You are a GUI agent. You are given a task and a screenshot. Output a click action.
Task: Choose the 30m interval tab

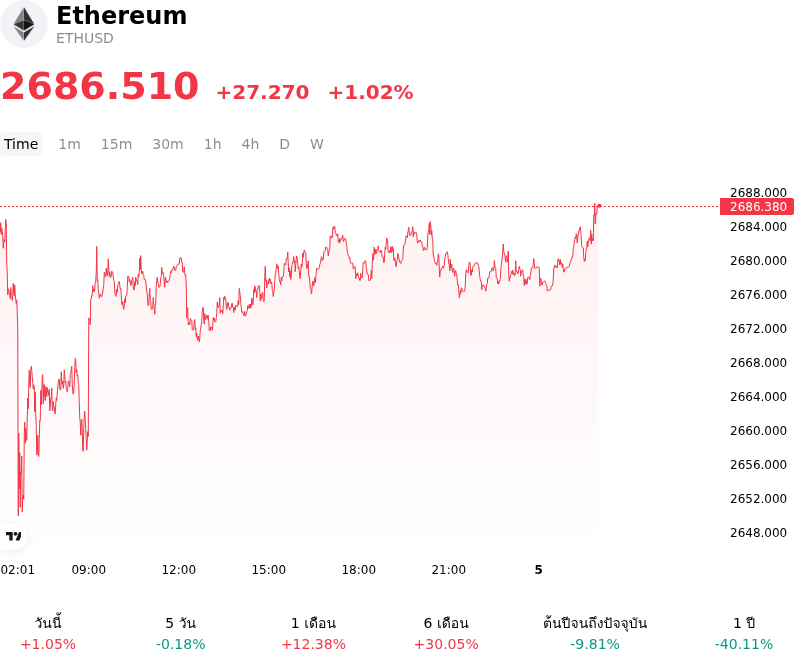coord(168,144)
